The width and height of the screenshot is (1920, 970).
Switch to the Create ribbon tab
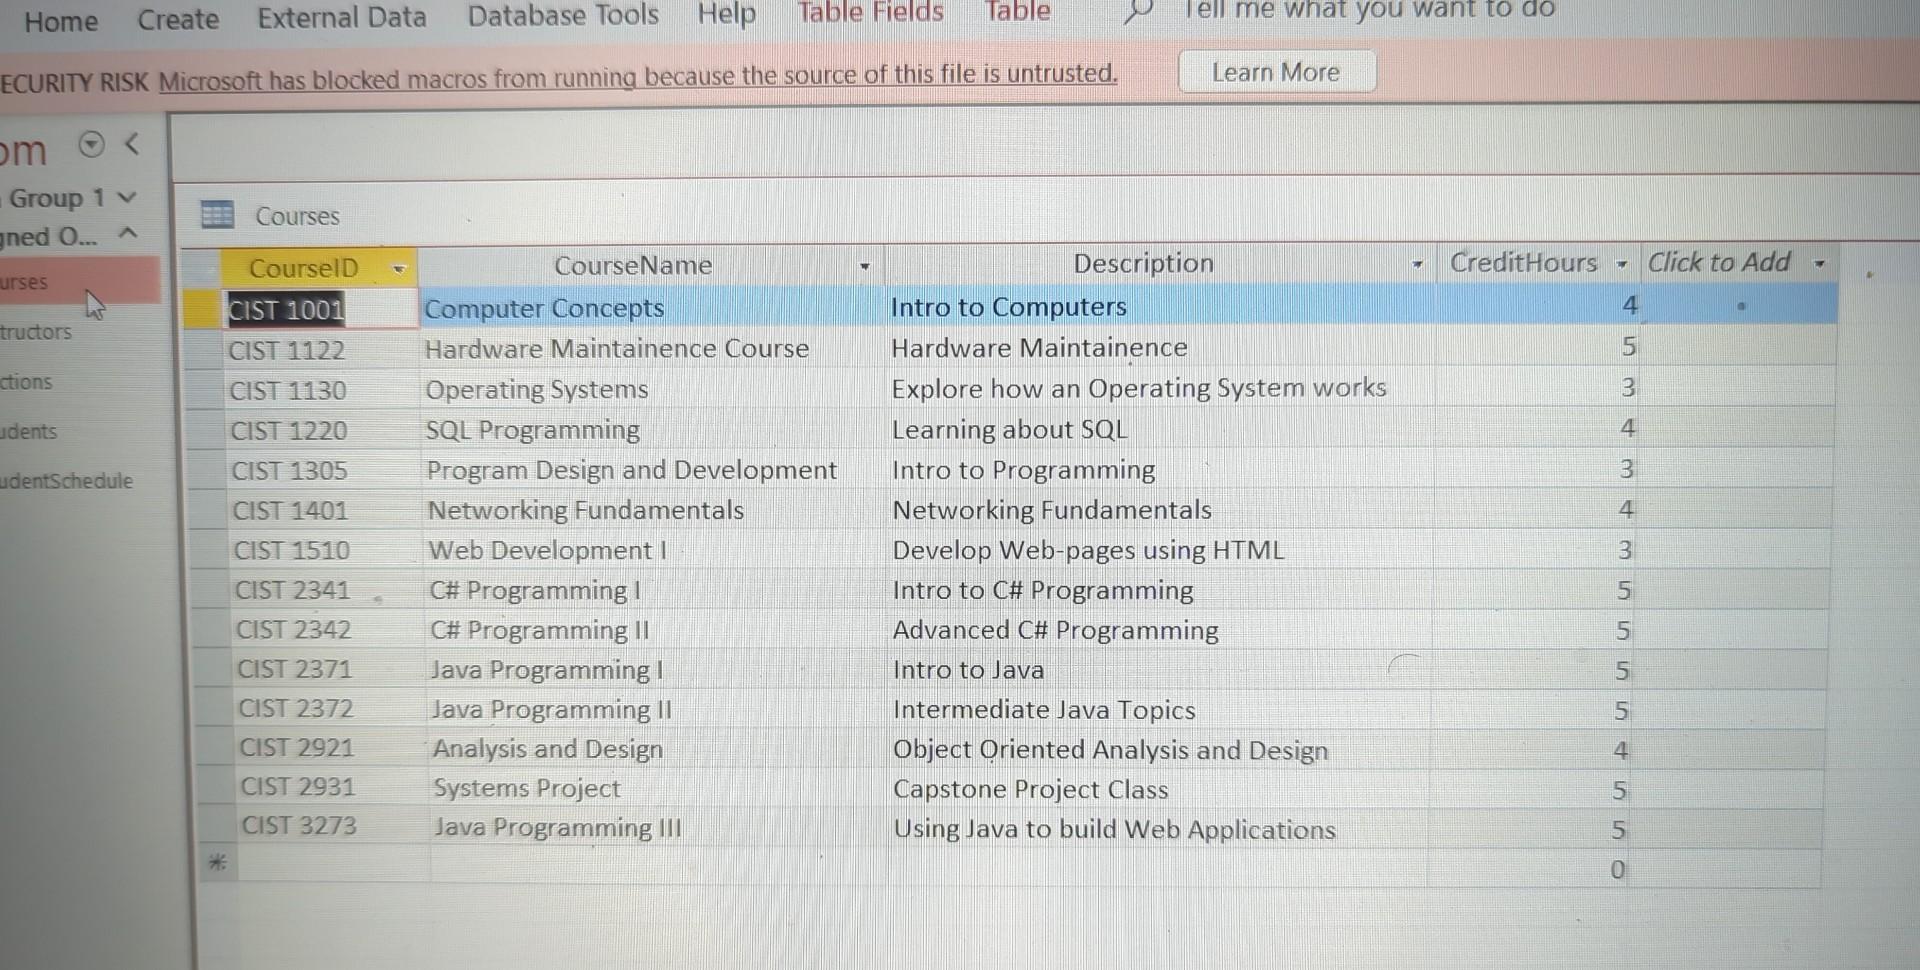177,19
